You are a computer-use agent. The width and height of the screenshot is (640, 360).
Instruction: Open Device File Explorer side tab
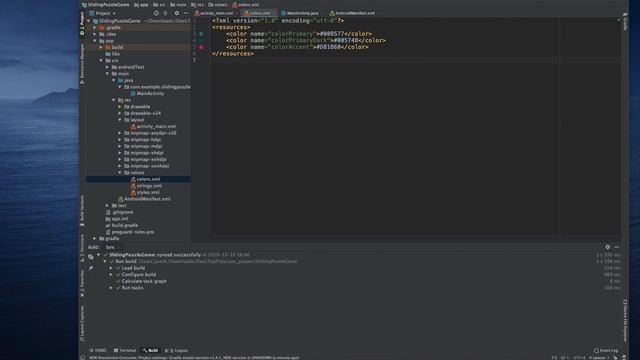[625, 321]
